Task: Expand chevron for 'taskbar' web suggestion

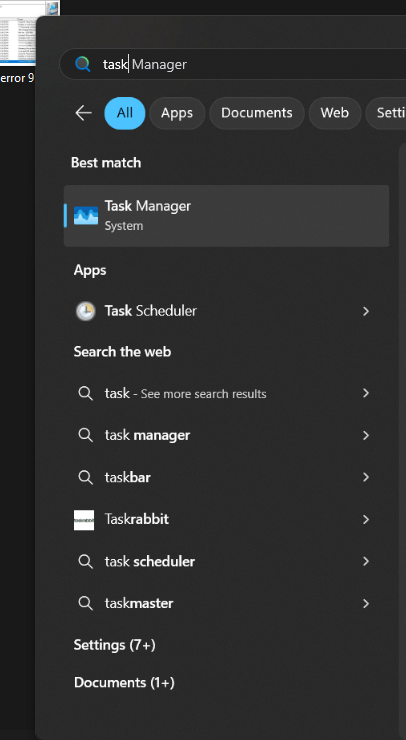Action: click(366, 477)
